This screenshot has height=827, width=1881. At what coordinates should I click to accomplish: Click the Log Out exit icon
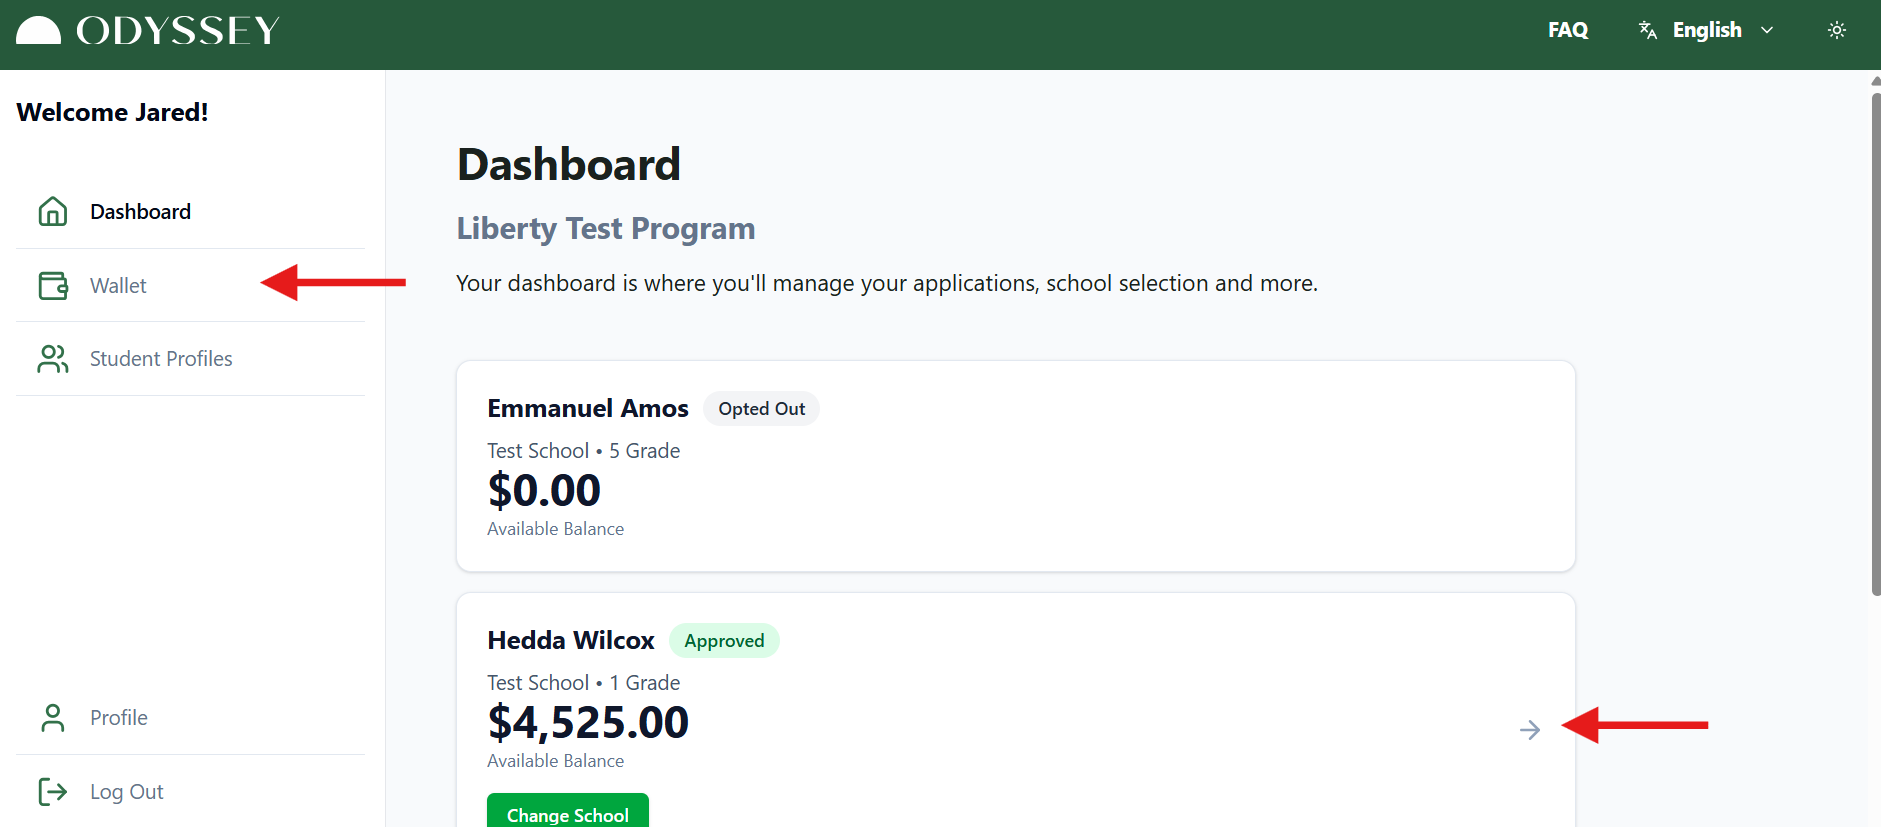click(x=53, y=792)
